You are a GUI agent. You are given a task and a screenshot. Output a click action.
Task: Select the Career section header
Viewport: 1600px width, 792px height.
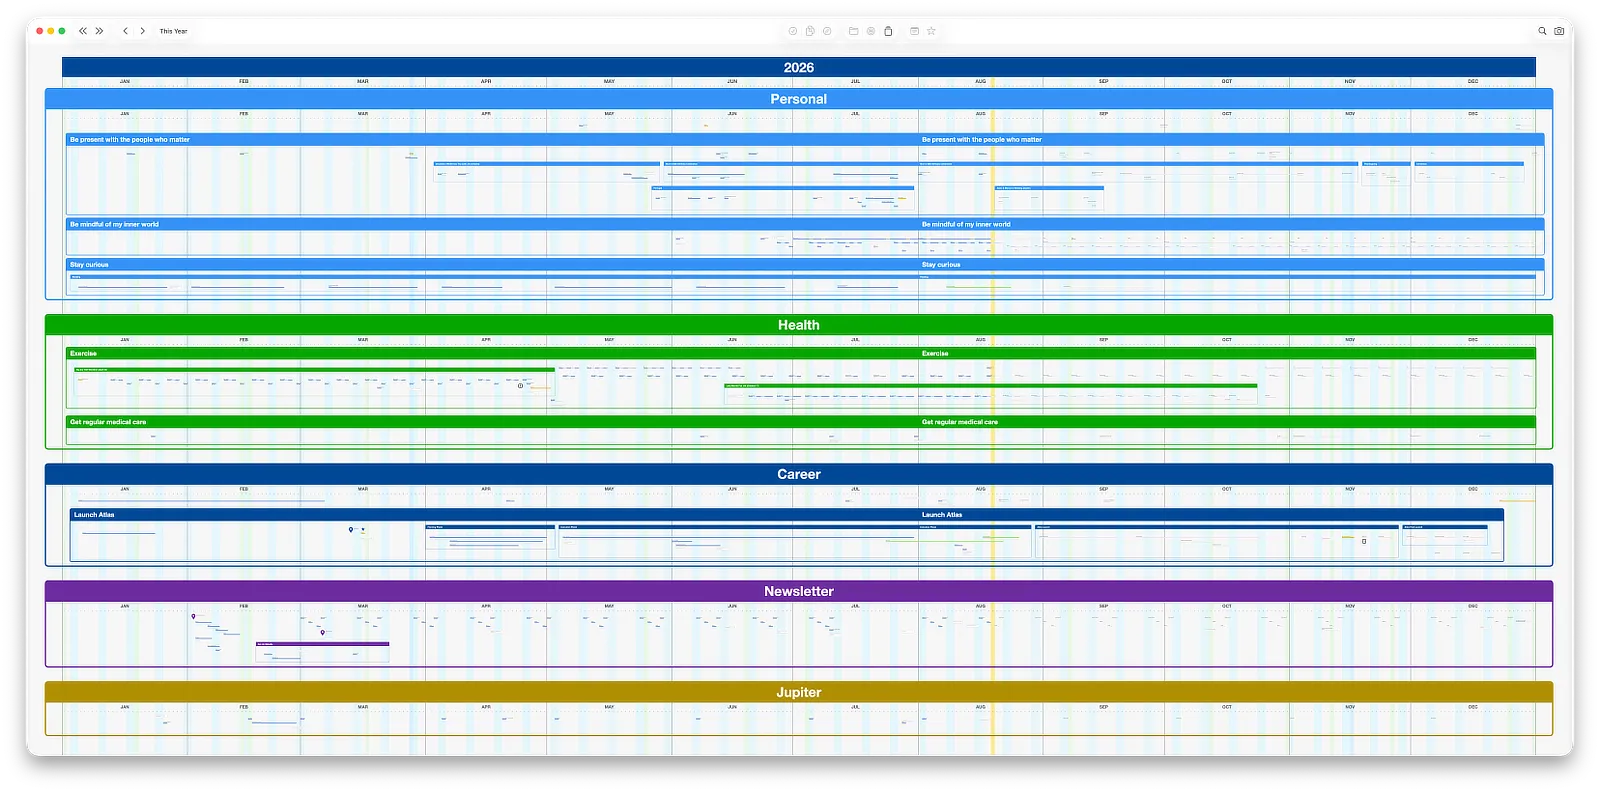799,474
